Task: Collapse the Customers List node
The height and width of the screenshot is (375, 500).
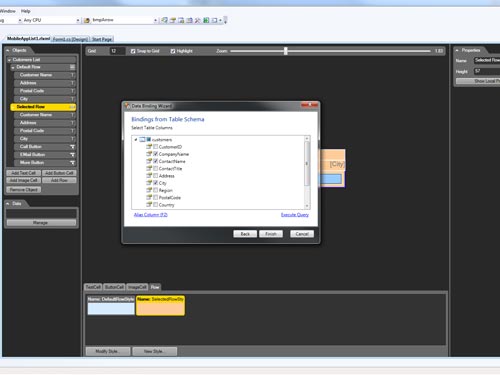Action: click(x=9, y=60)
